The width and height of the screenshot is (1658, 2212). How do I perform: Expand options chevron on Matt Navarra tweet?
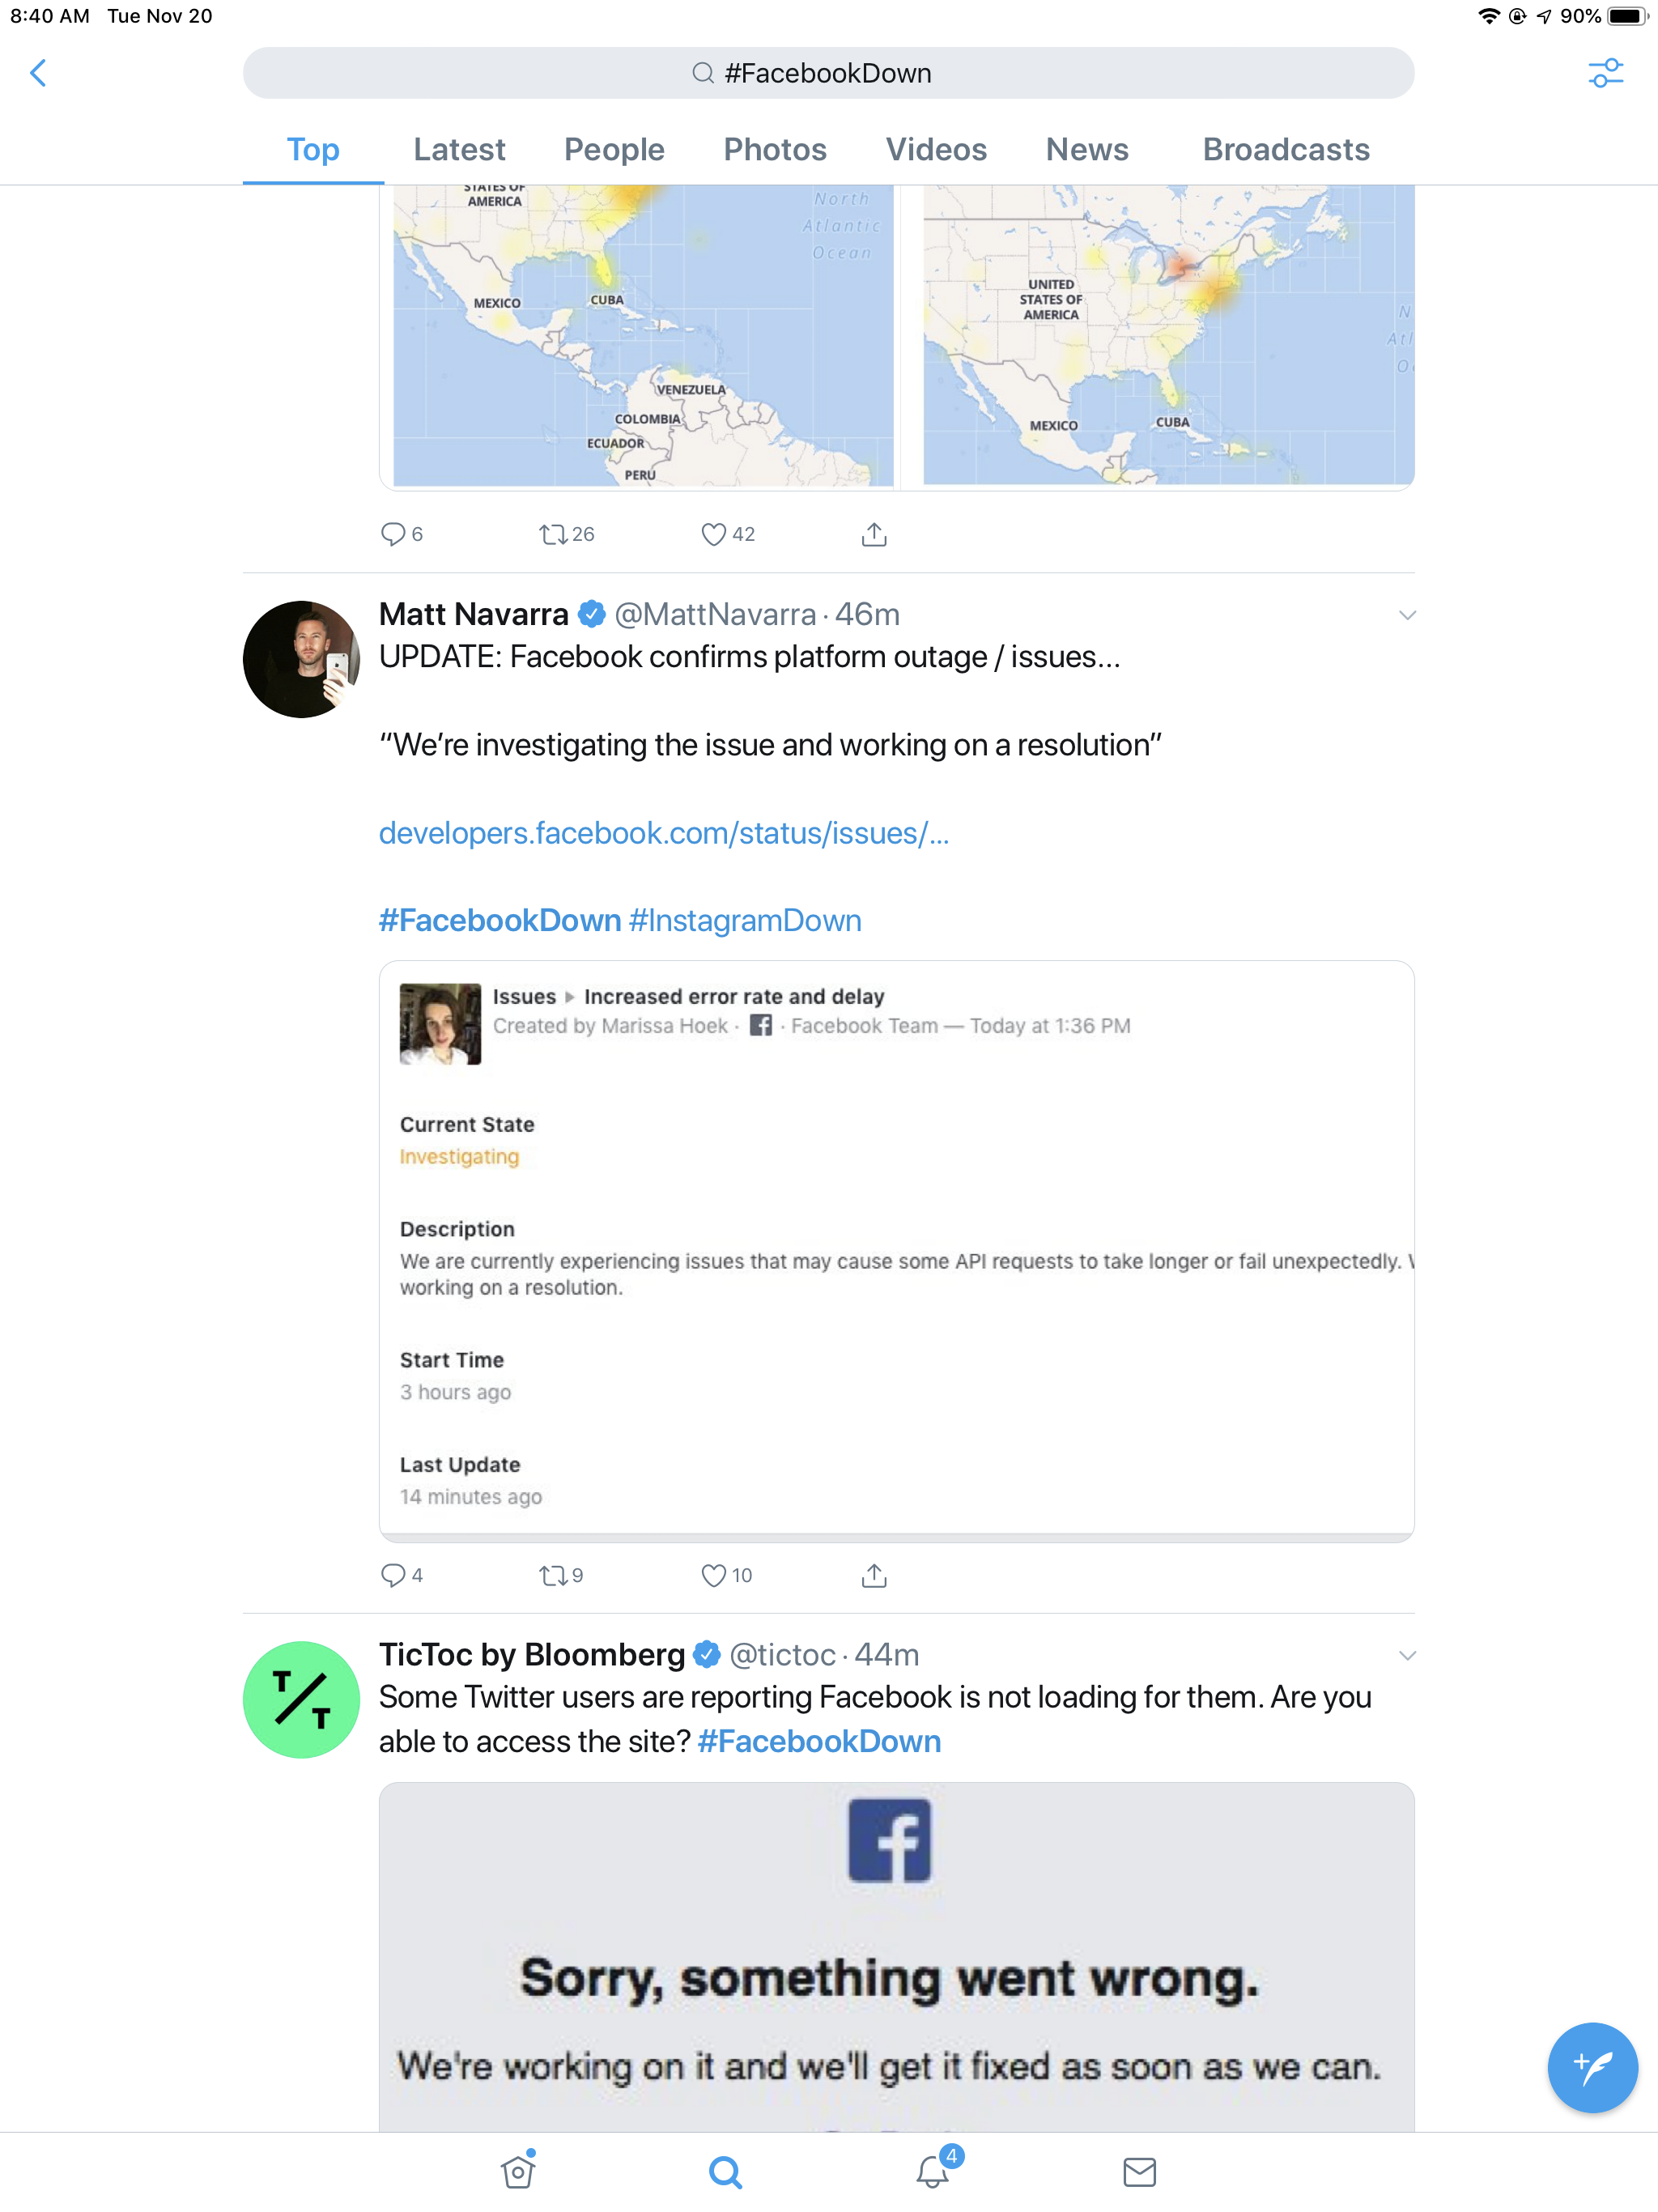(1407, 615)
